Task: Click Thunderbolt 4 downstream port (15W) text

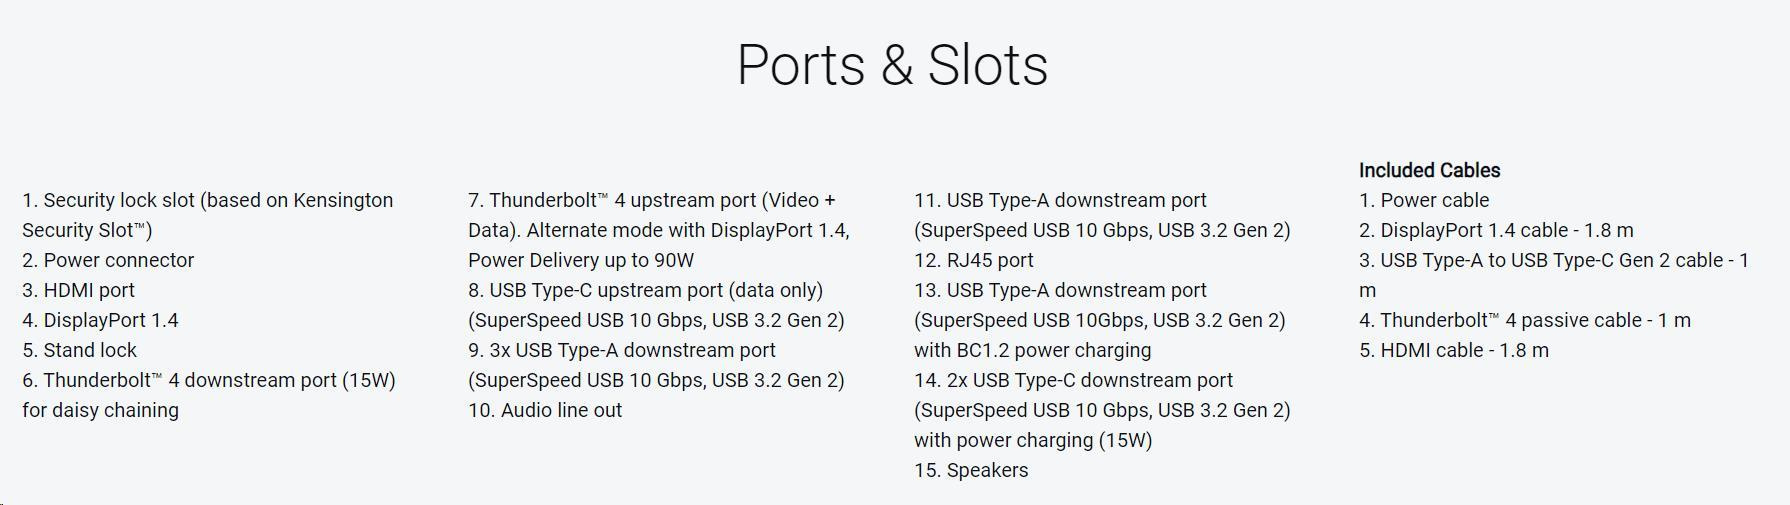Action: [209, 381]
